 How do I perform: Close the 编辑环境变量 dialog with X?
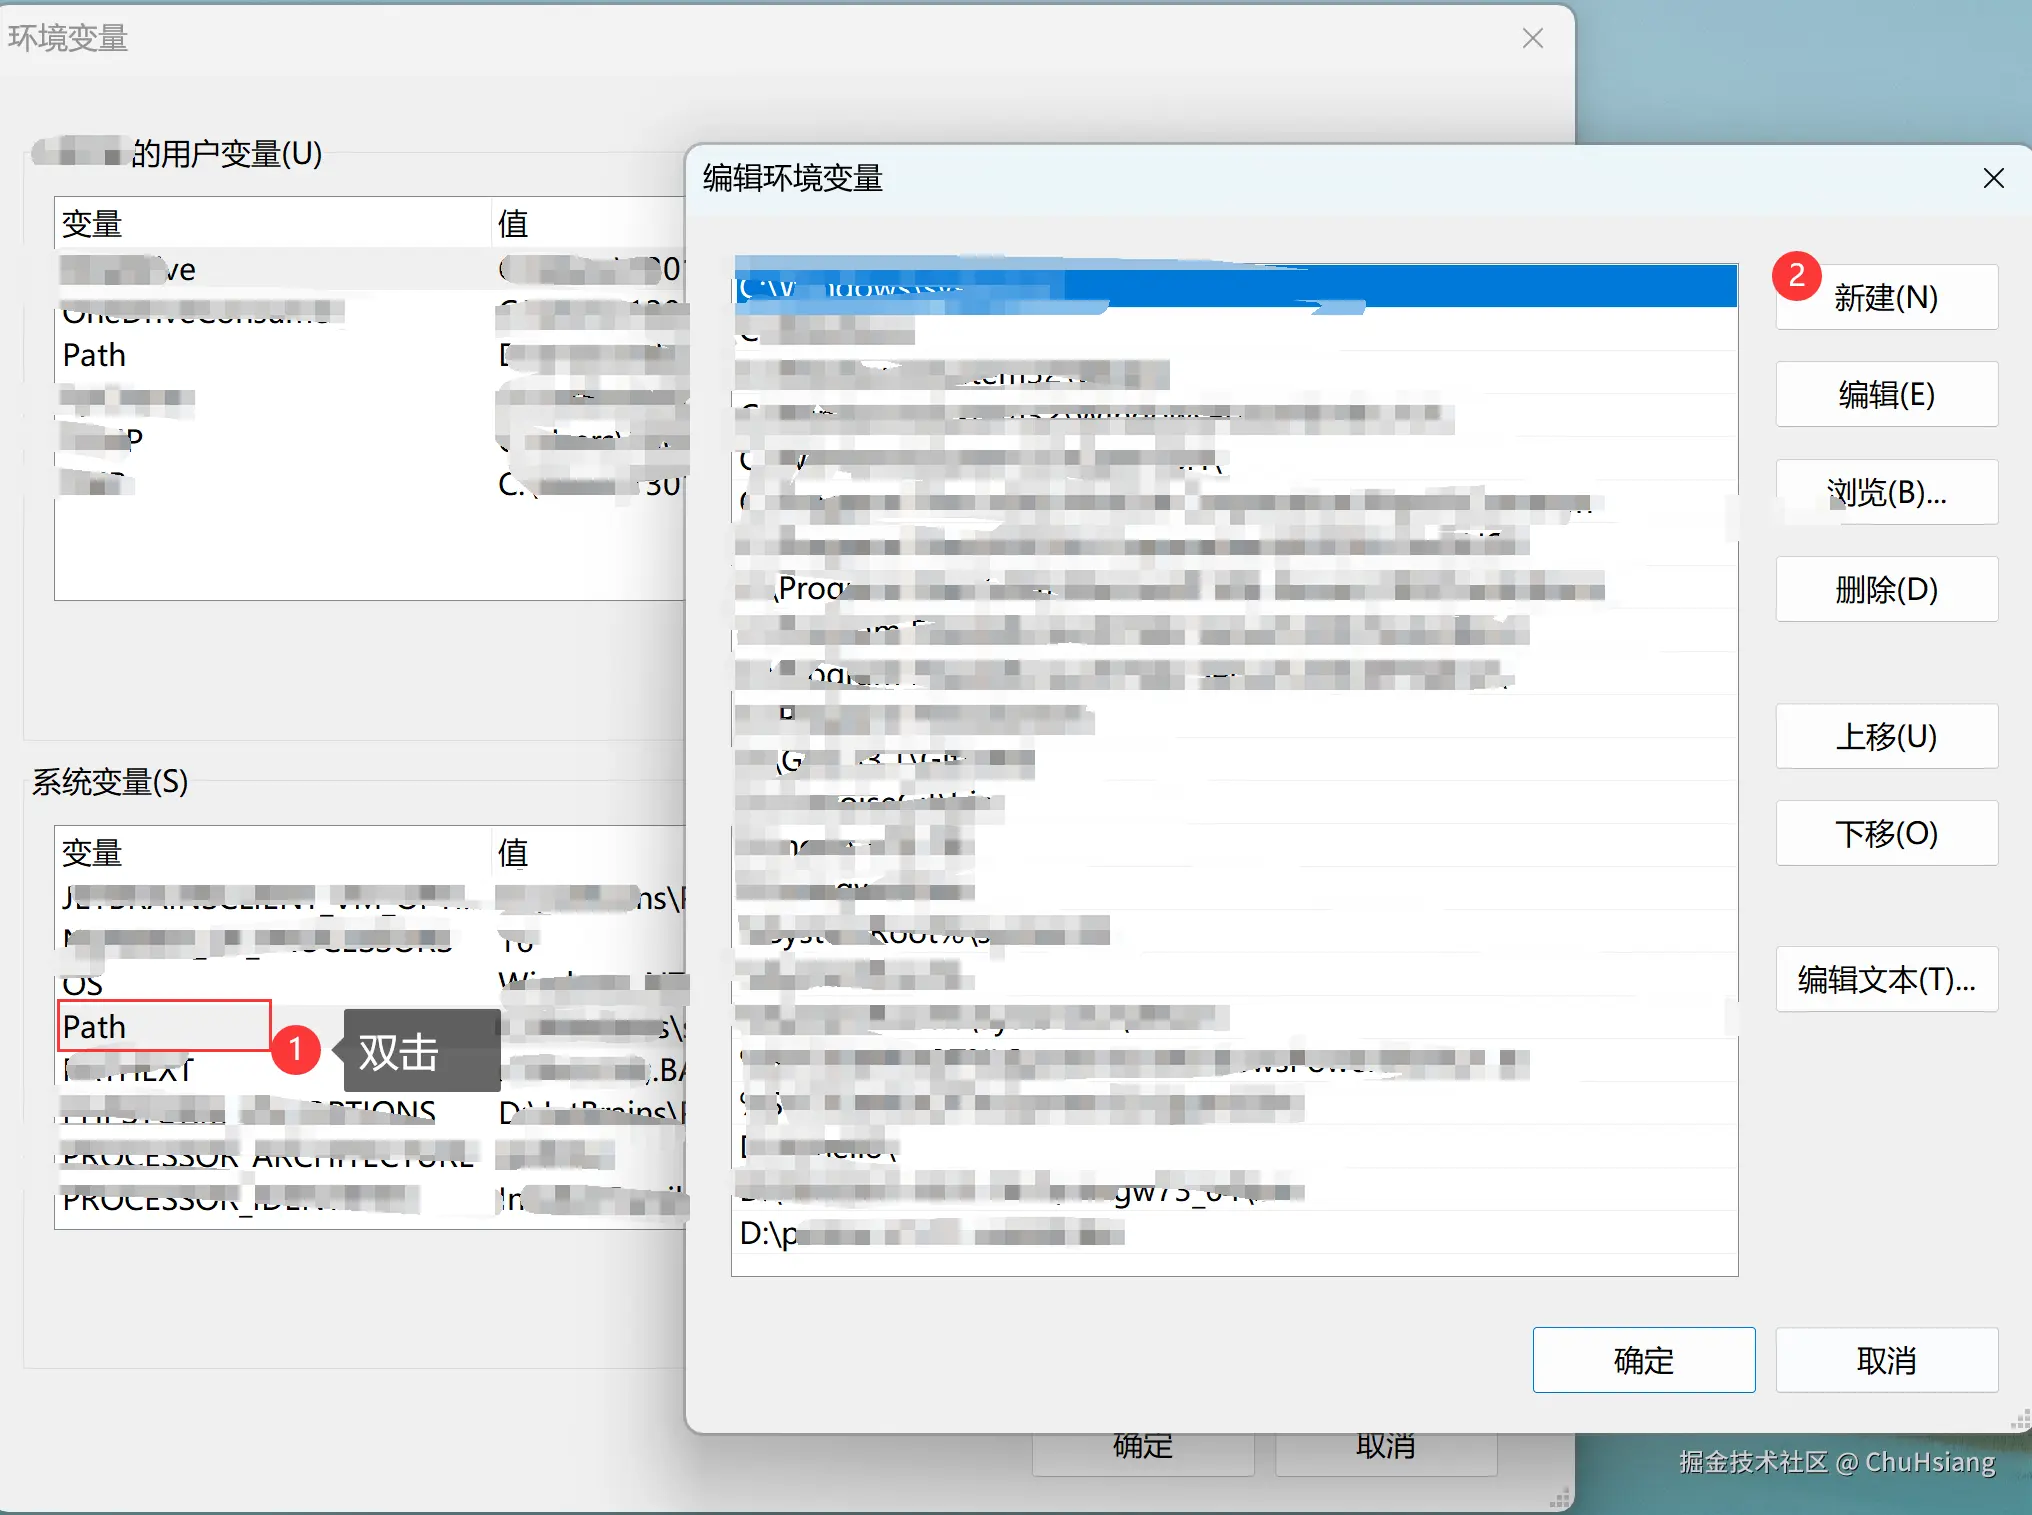tap(1993, 178)
